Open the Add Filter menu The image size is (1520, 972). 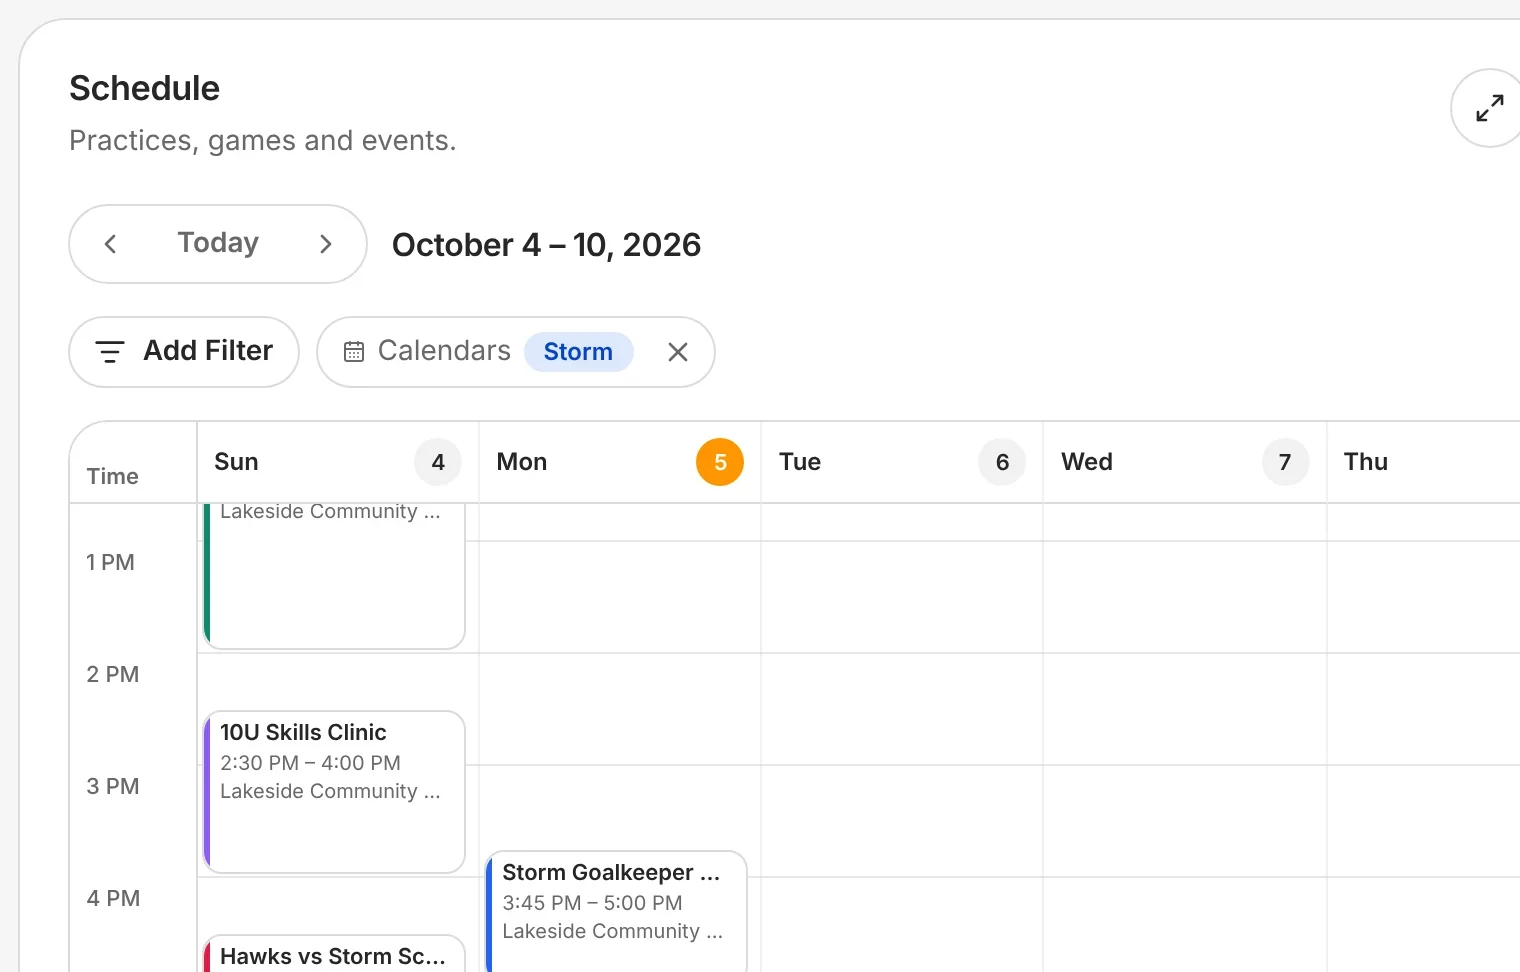click(184, 352)
